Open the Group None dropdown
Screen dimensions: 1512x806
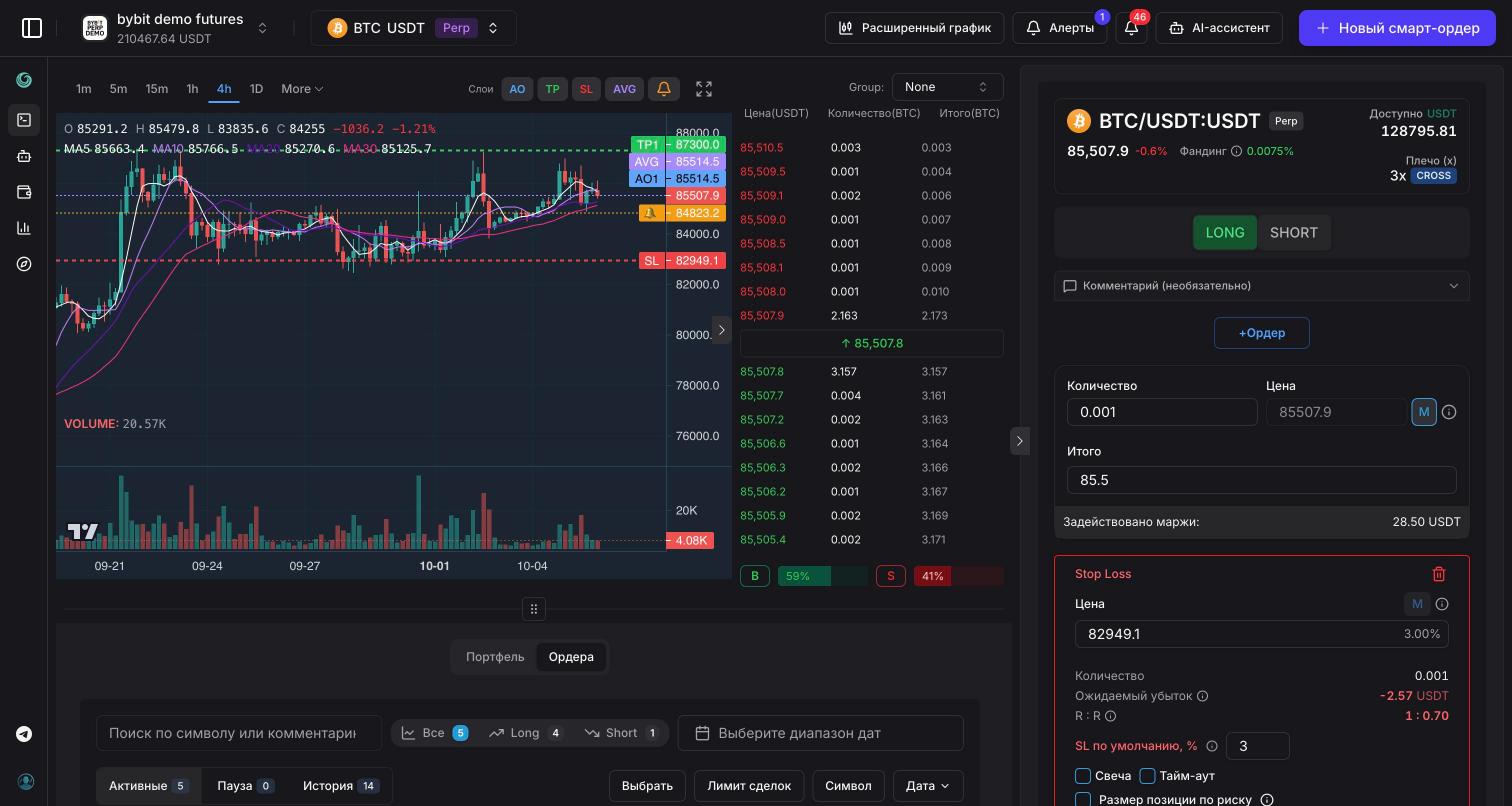coord(948,87)
